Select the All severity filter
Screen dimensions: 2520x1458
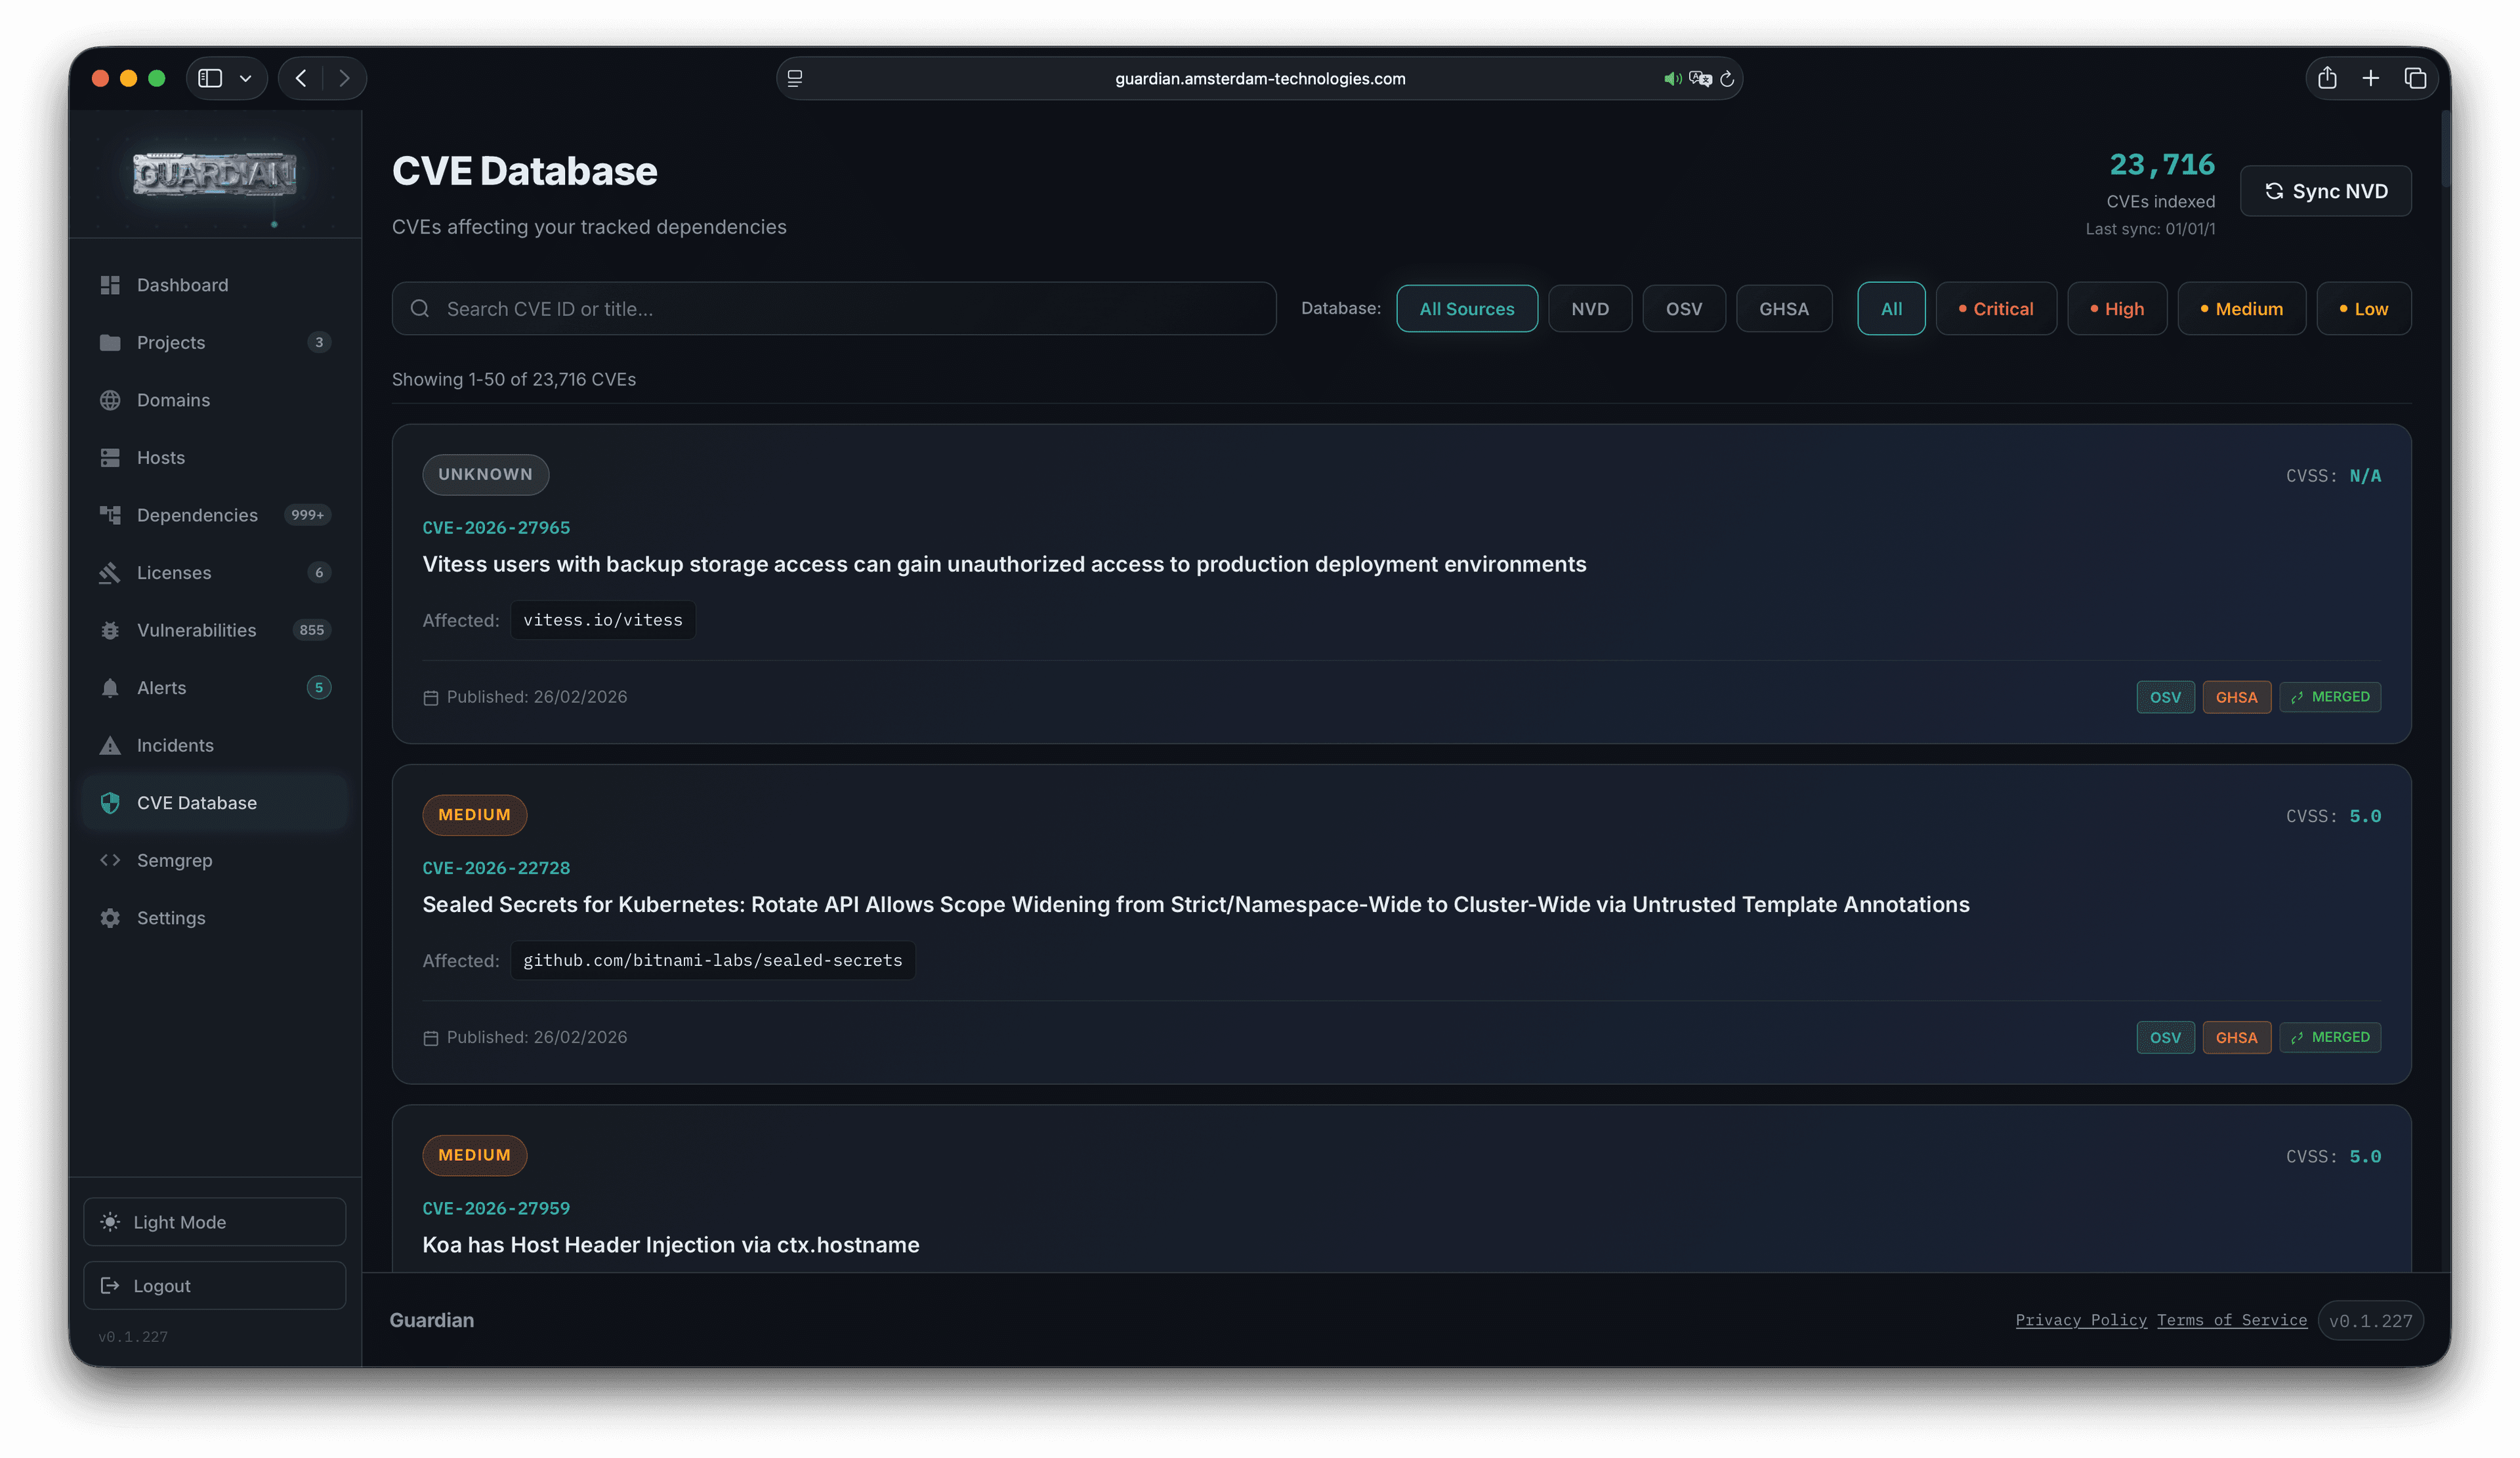[x=1891, y=309]
